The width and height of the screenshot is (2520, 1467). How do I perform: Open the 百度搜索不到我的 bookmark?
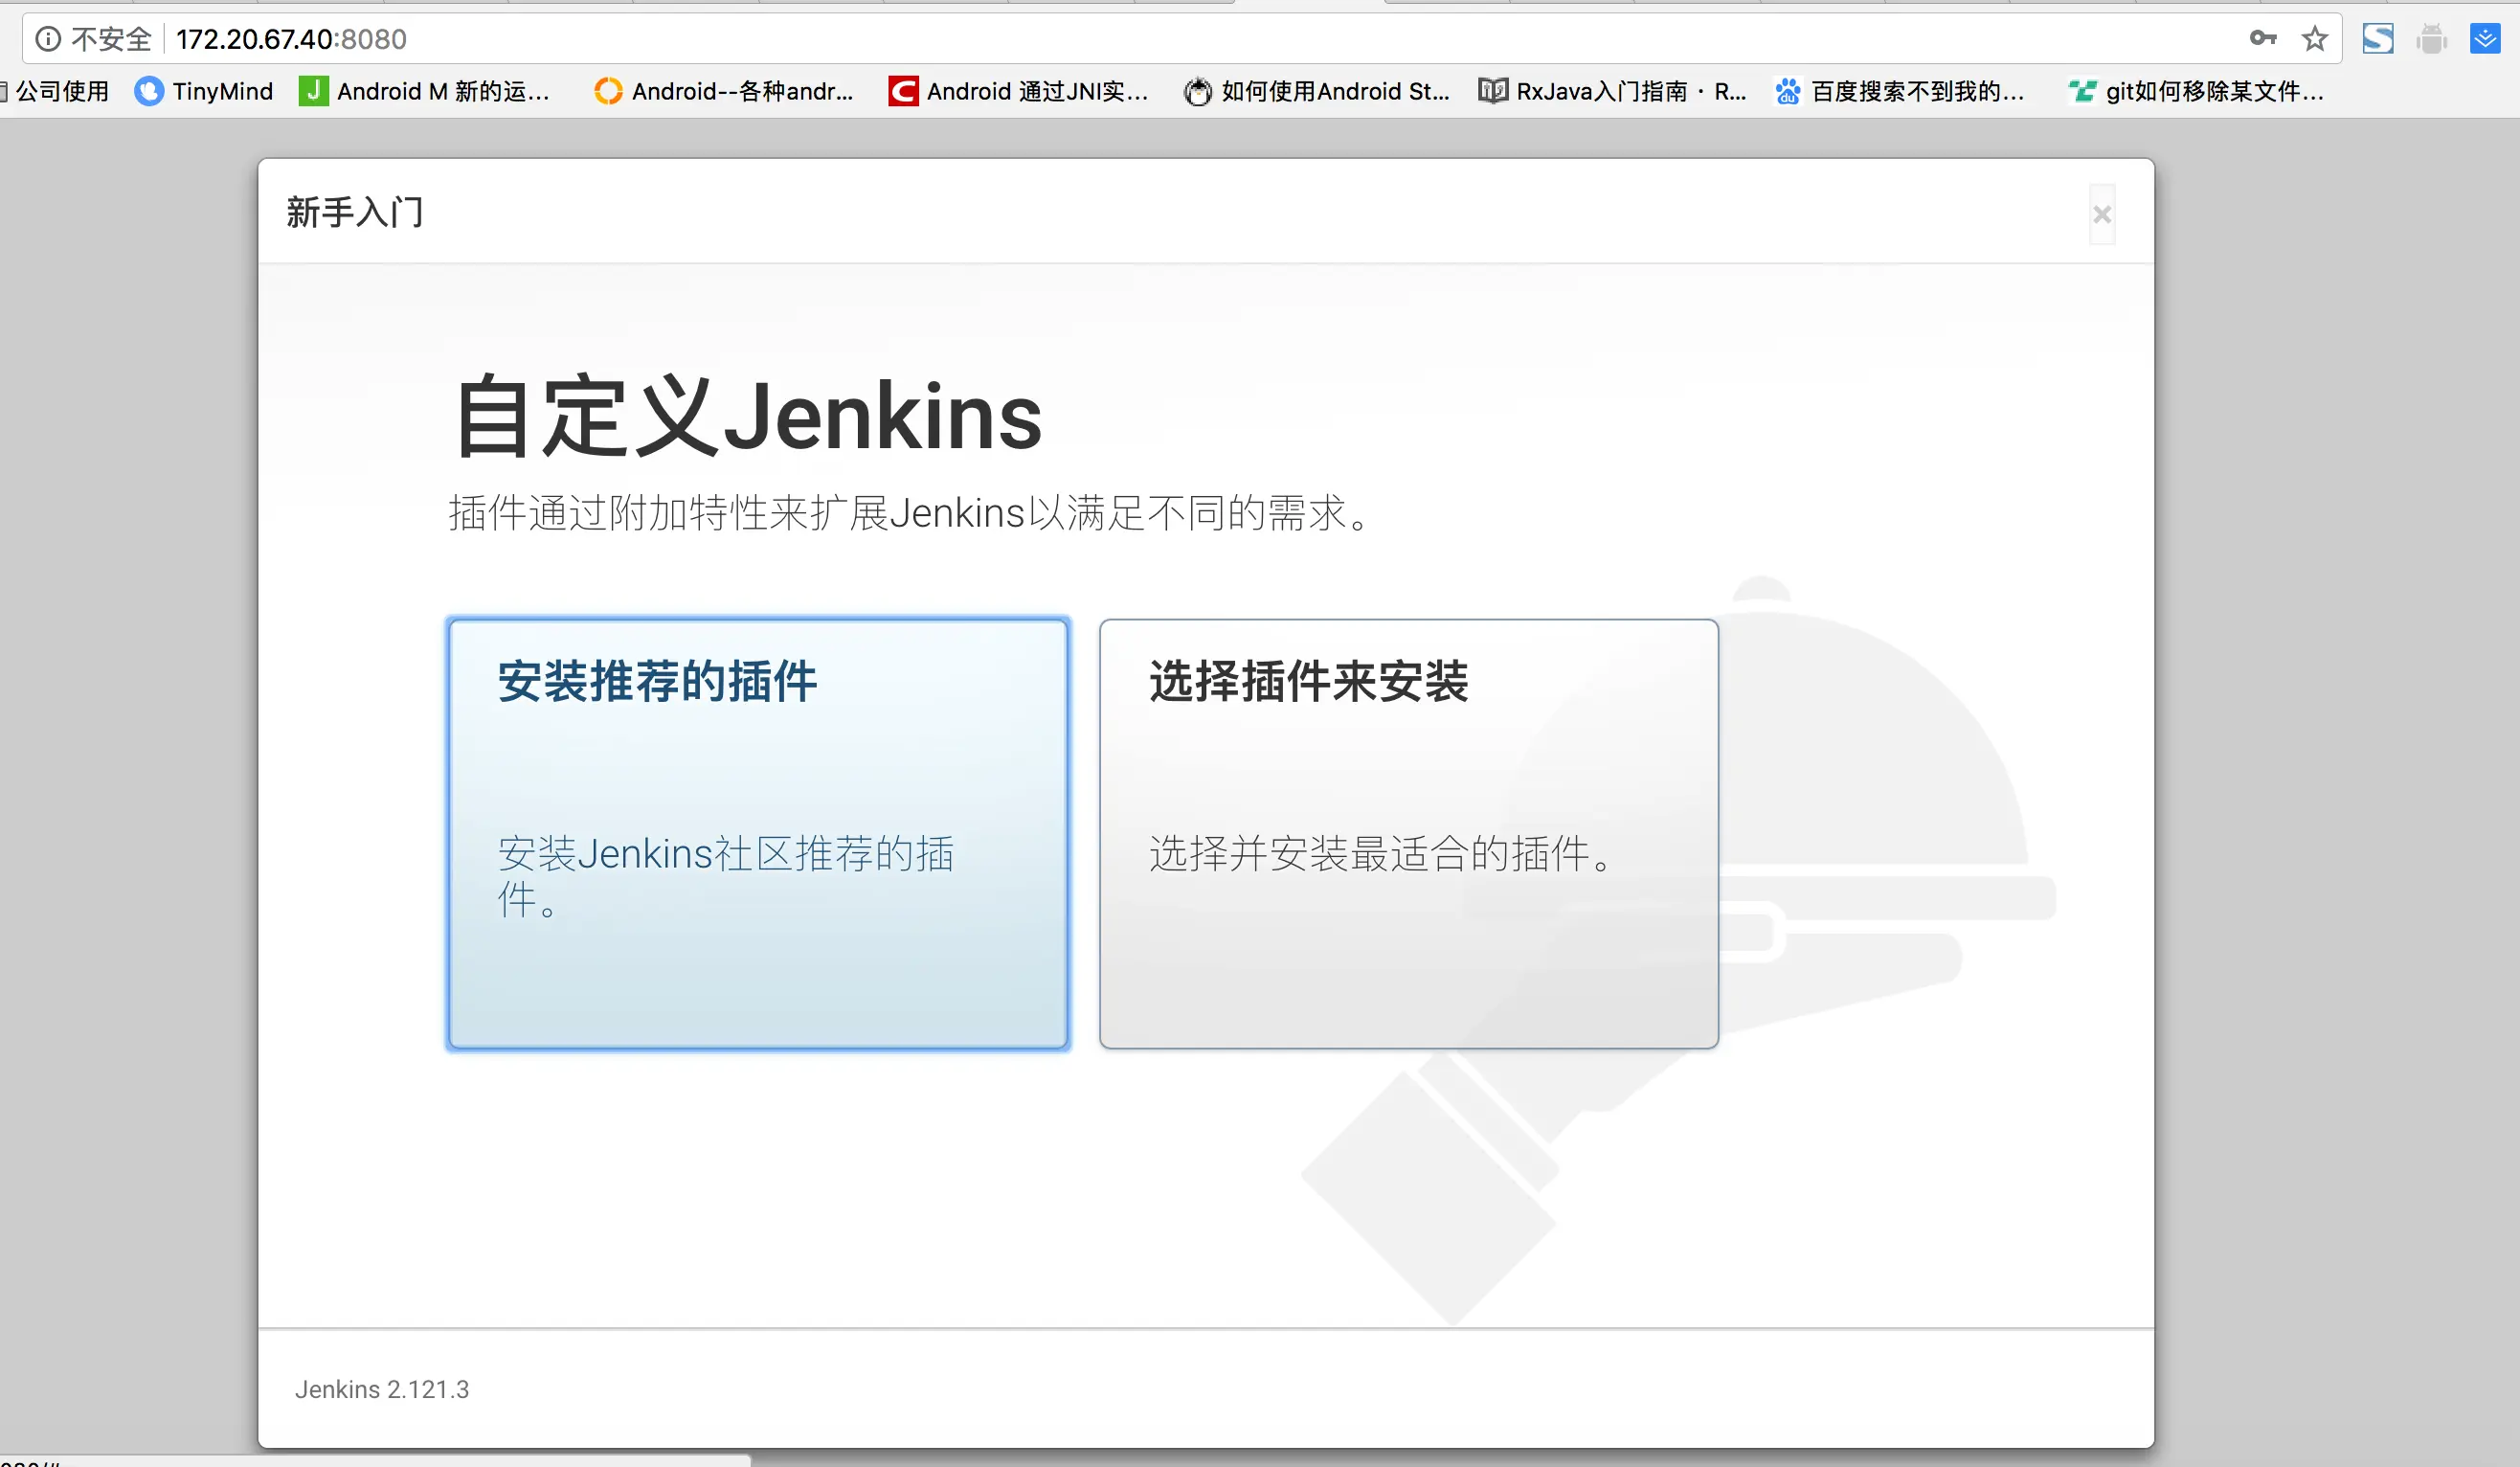tap(1900, 91)
